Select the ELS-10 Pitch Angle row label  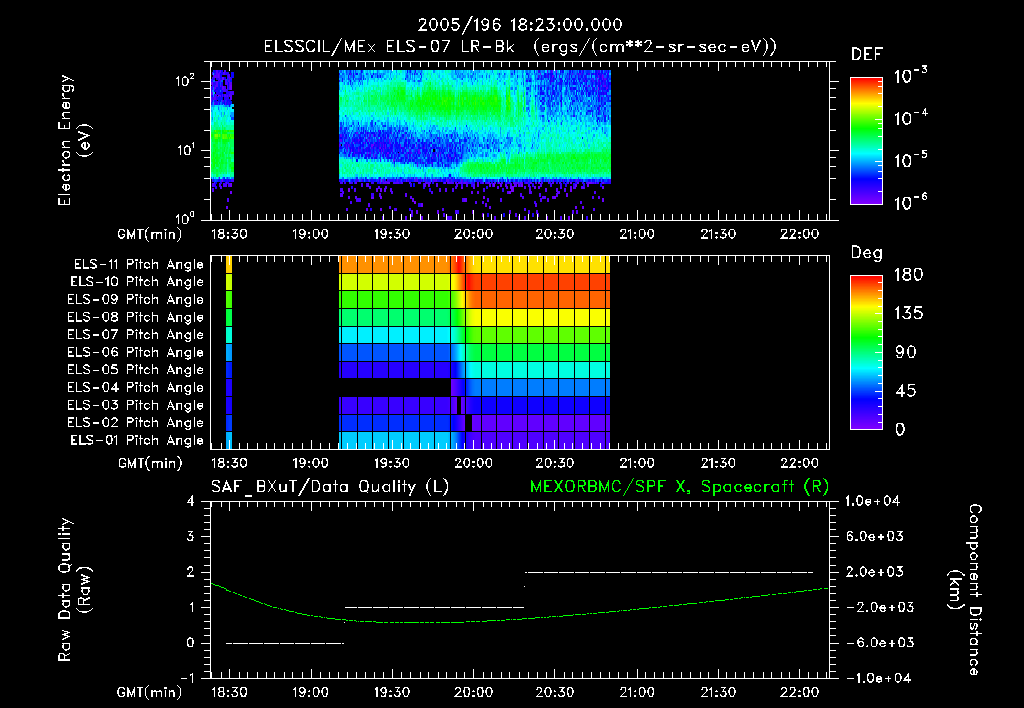(x=137, y=282)
